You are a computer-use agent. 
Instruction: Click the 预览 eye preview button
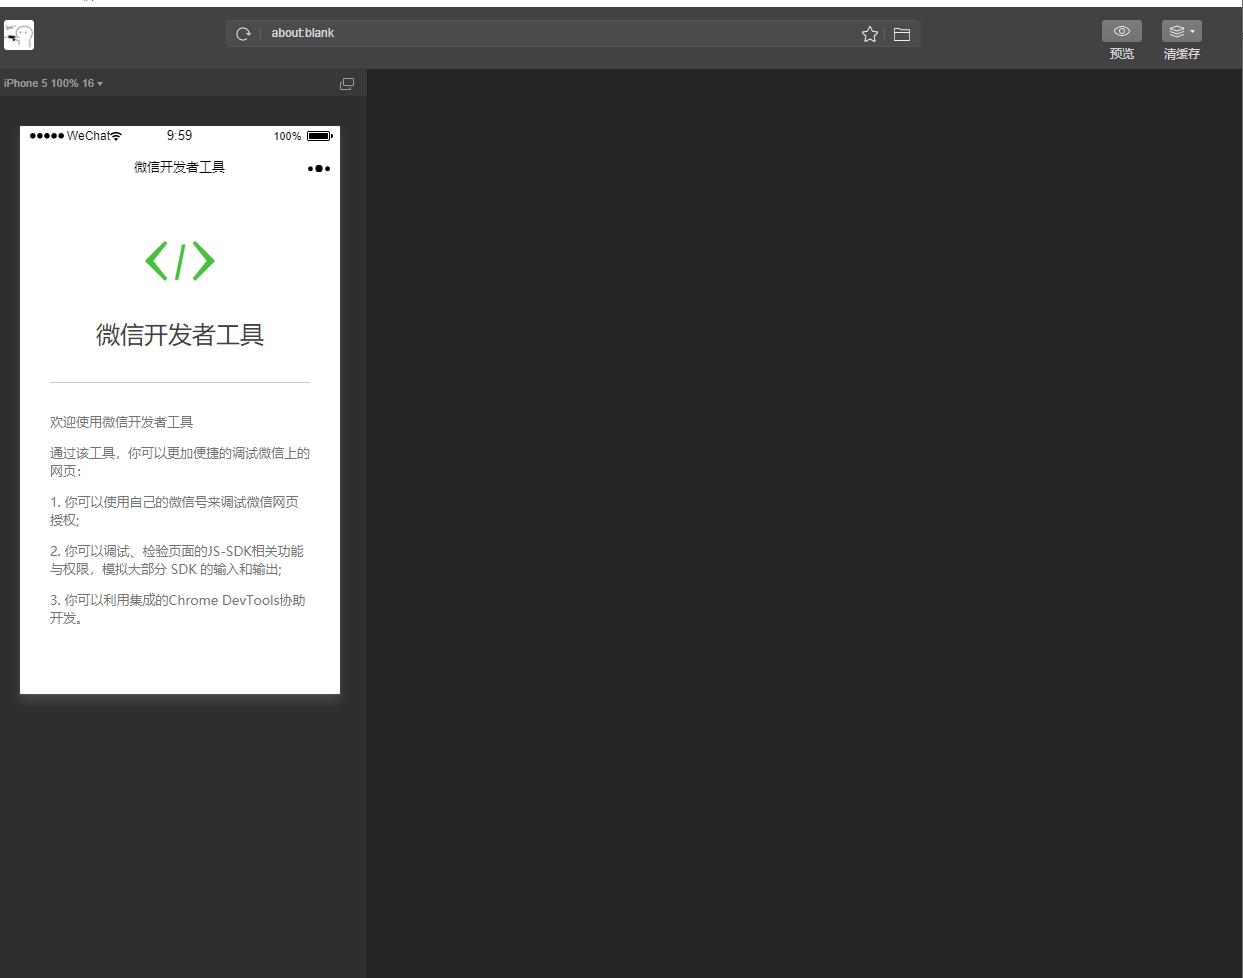point(1122,31)
